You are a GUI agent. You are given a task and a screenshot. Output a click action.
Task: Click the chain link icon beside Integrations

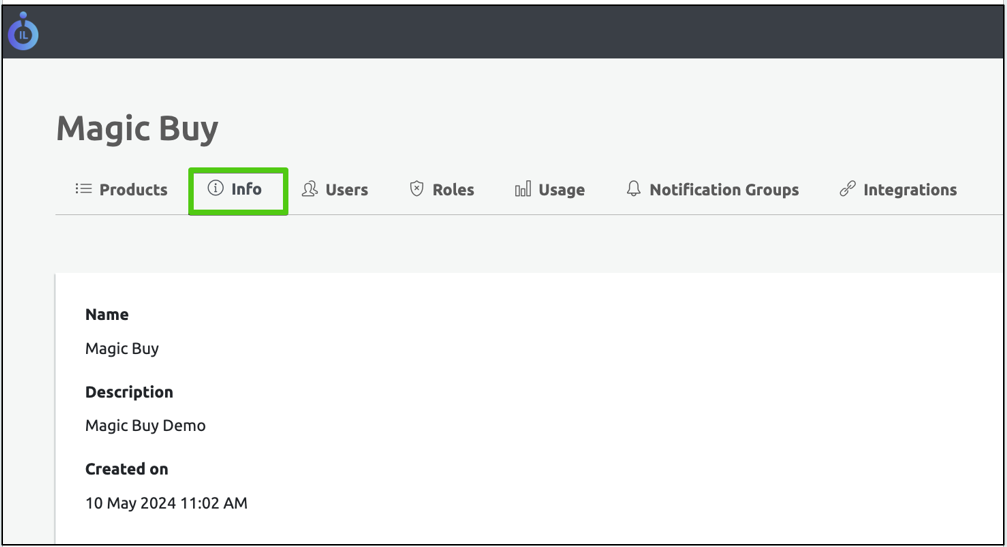(847, 189)
